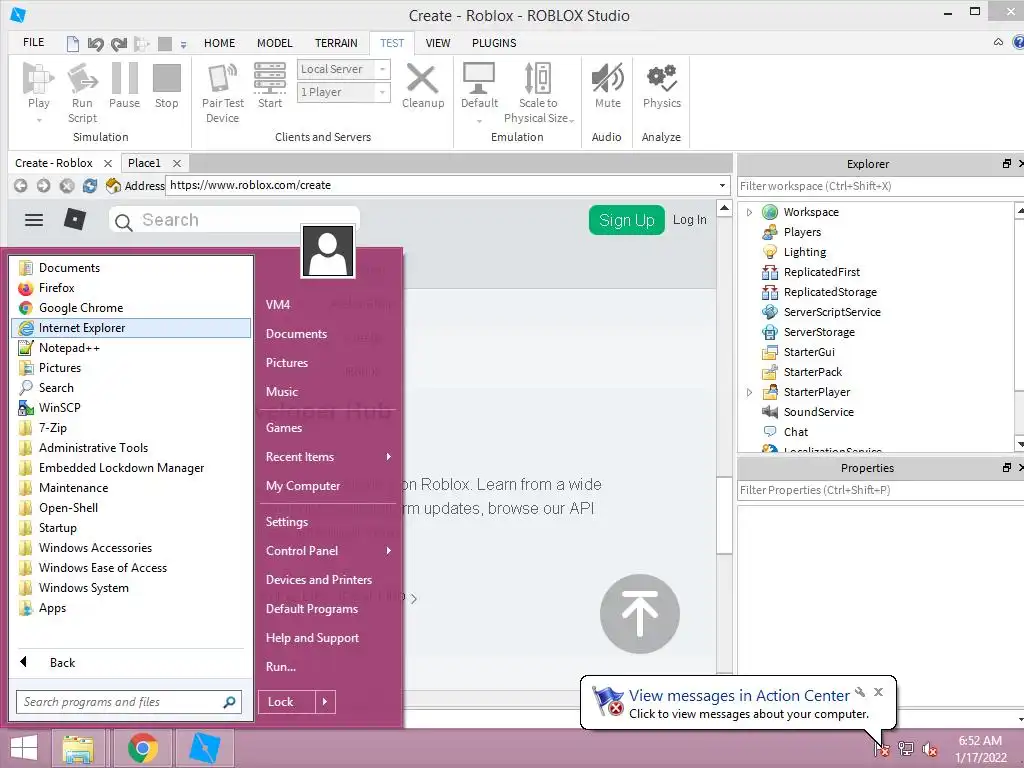Open Pair Test Device
Viewport: 1024px width, 768px height.
(223, 78)
